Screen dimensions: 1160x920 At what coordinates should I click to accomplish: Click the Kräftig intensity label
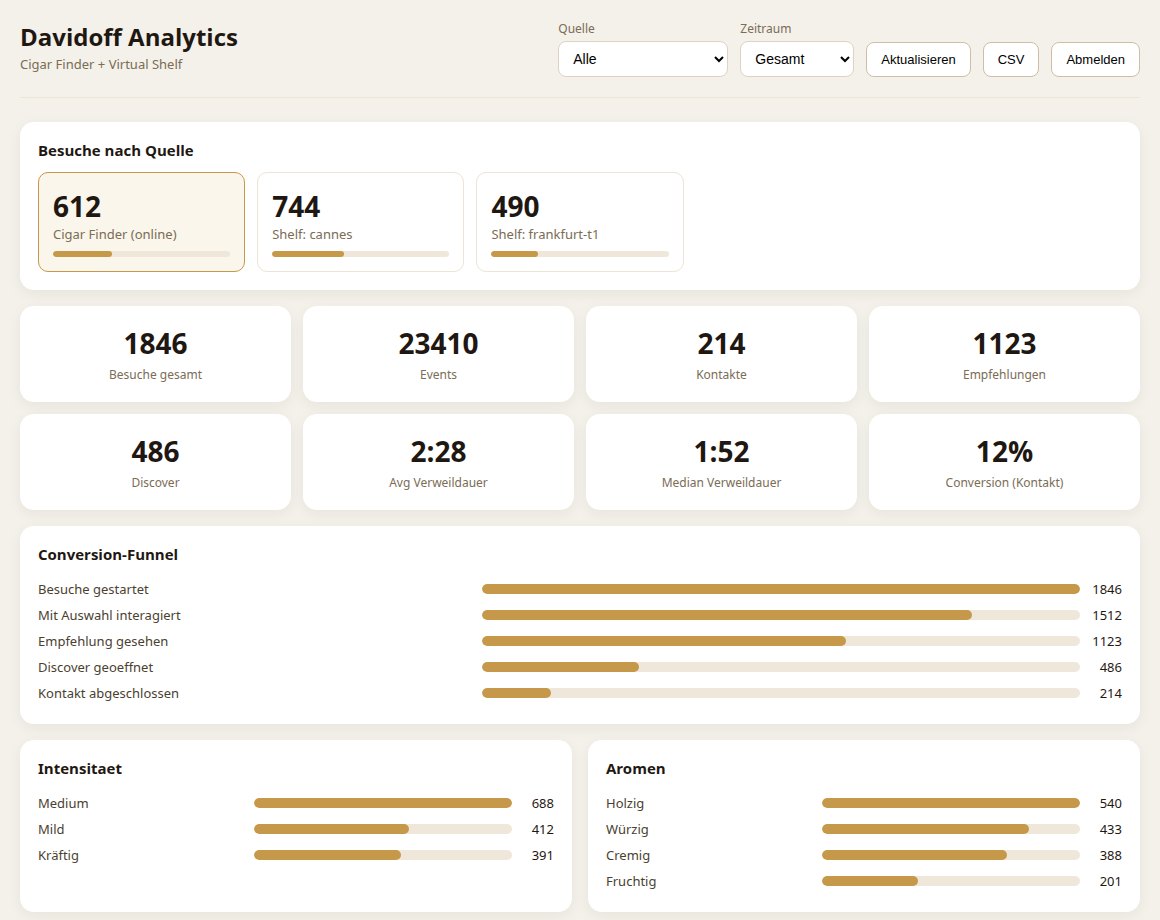point(58,855)
